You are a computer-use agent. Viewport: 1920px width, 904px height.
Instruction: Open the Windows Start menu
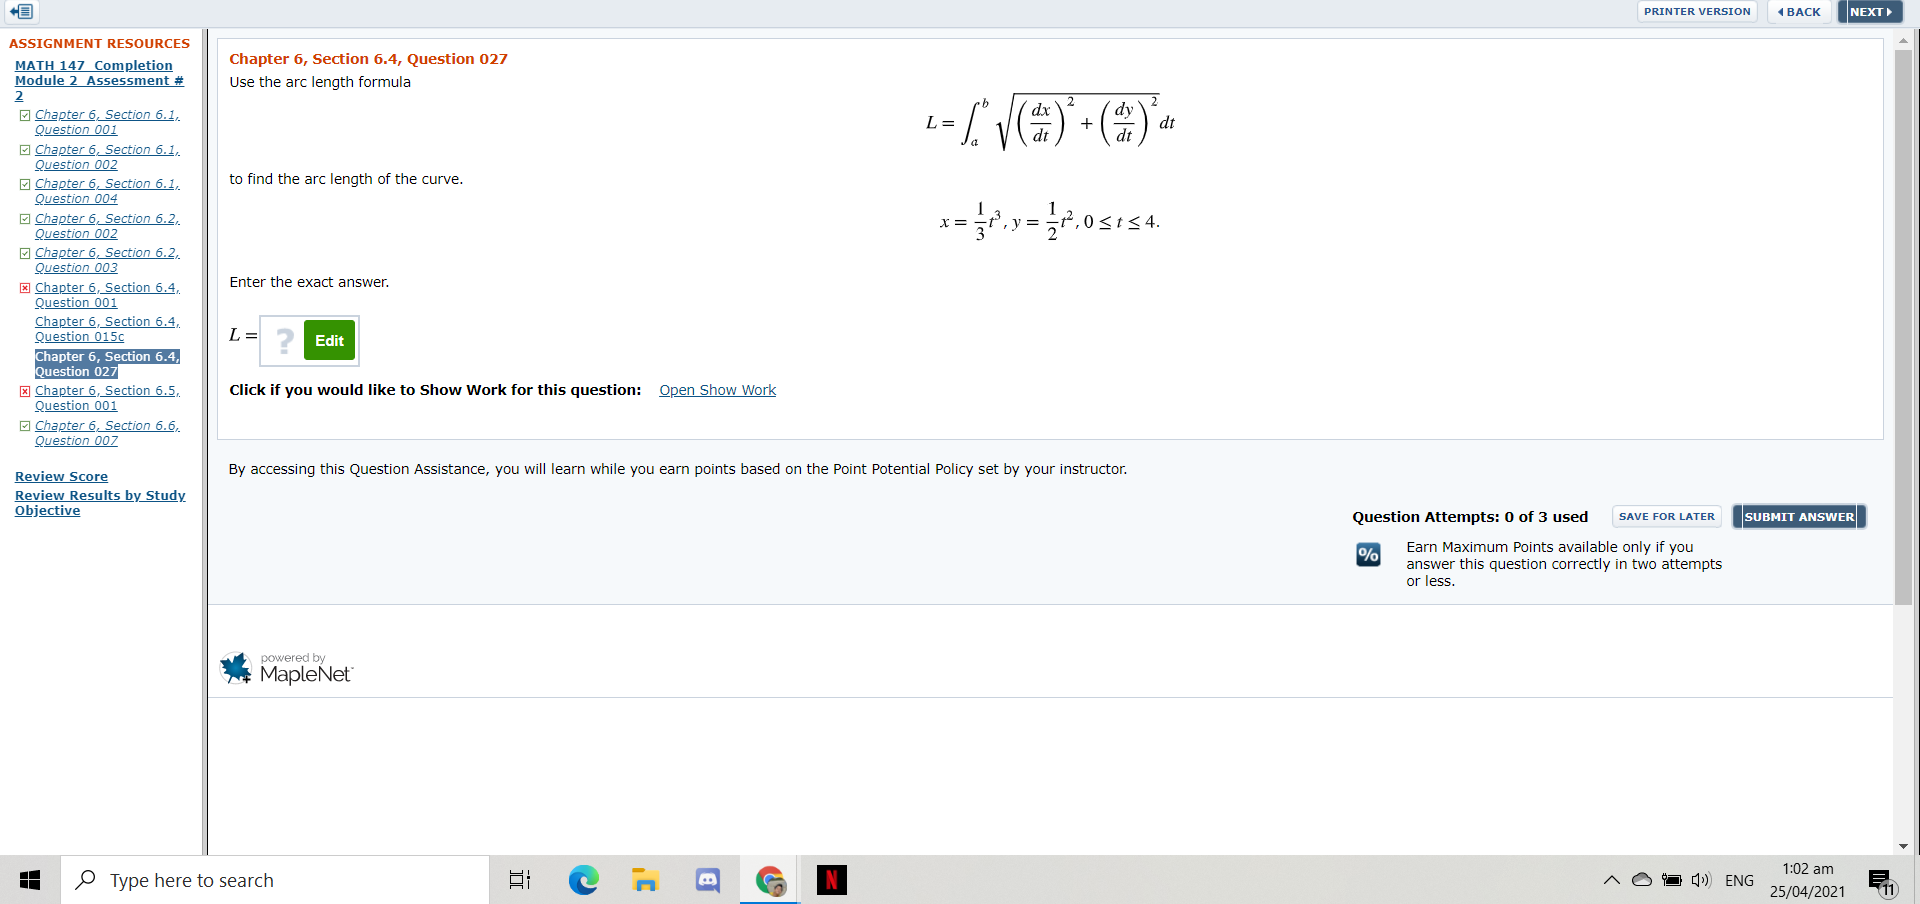(x=29, y=880)
